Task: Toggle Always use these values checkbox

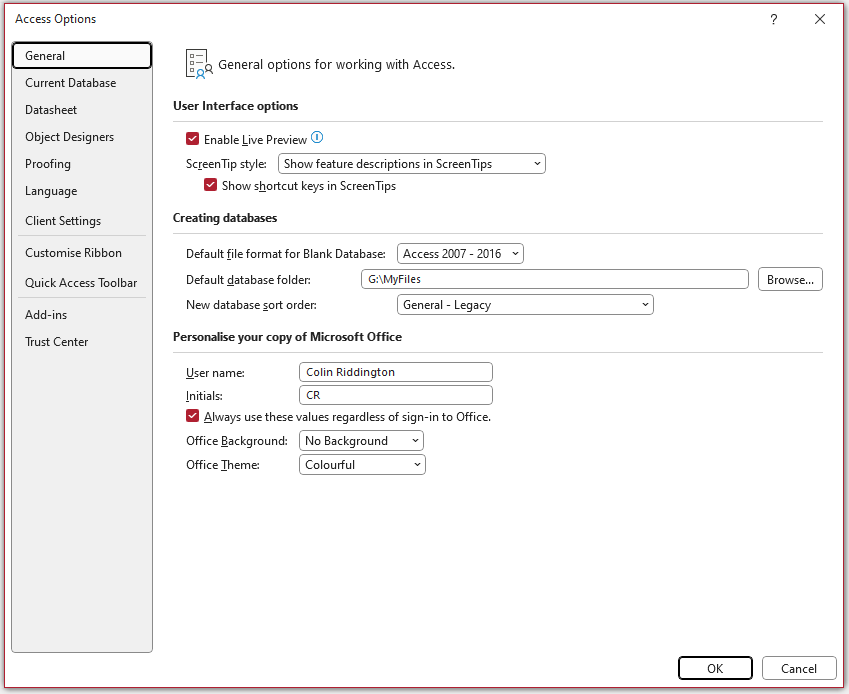Action: point(192,416)
